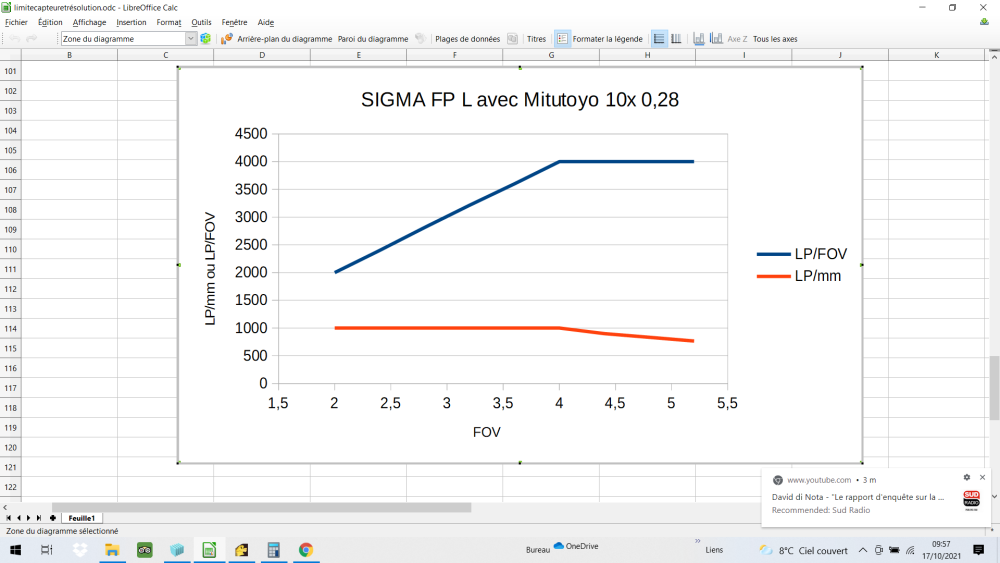Click the horizontal scrollbar of the sheet
1000x563 pixels.
point(260,507)
